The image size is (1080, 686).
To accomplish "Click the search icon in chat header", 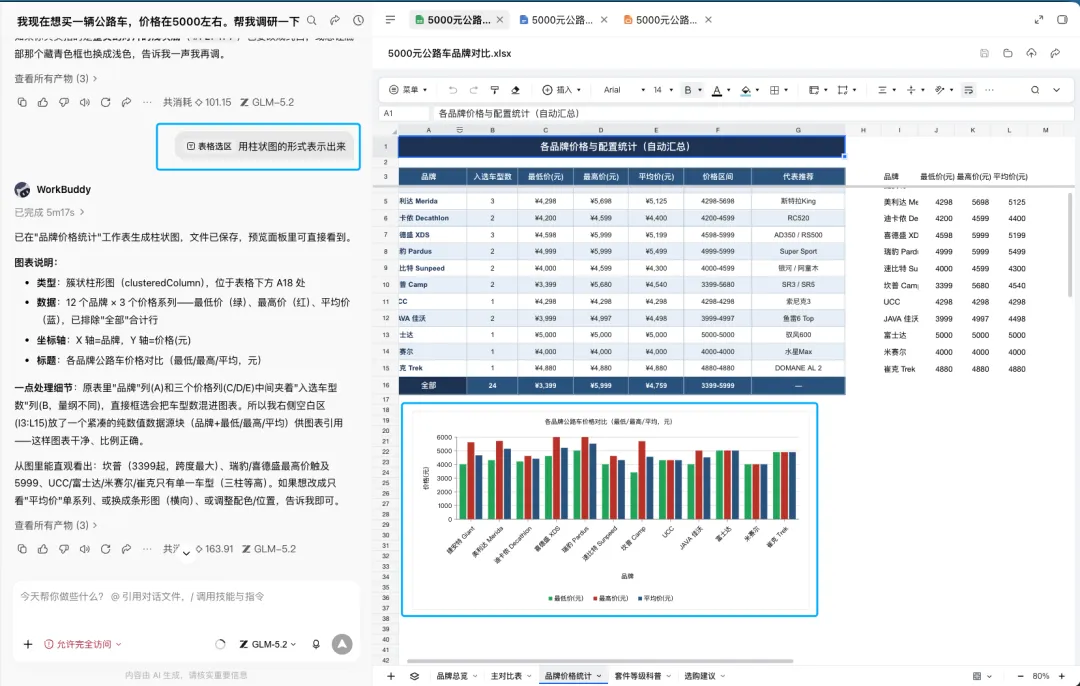I will coord(312,21).
